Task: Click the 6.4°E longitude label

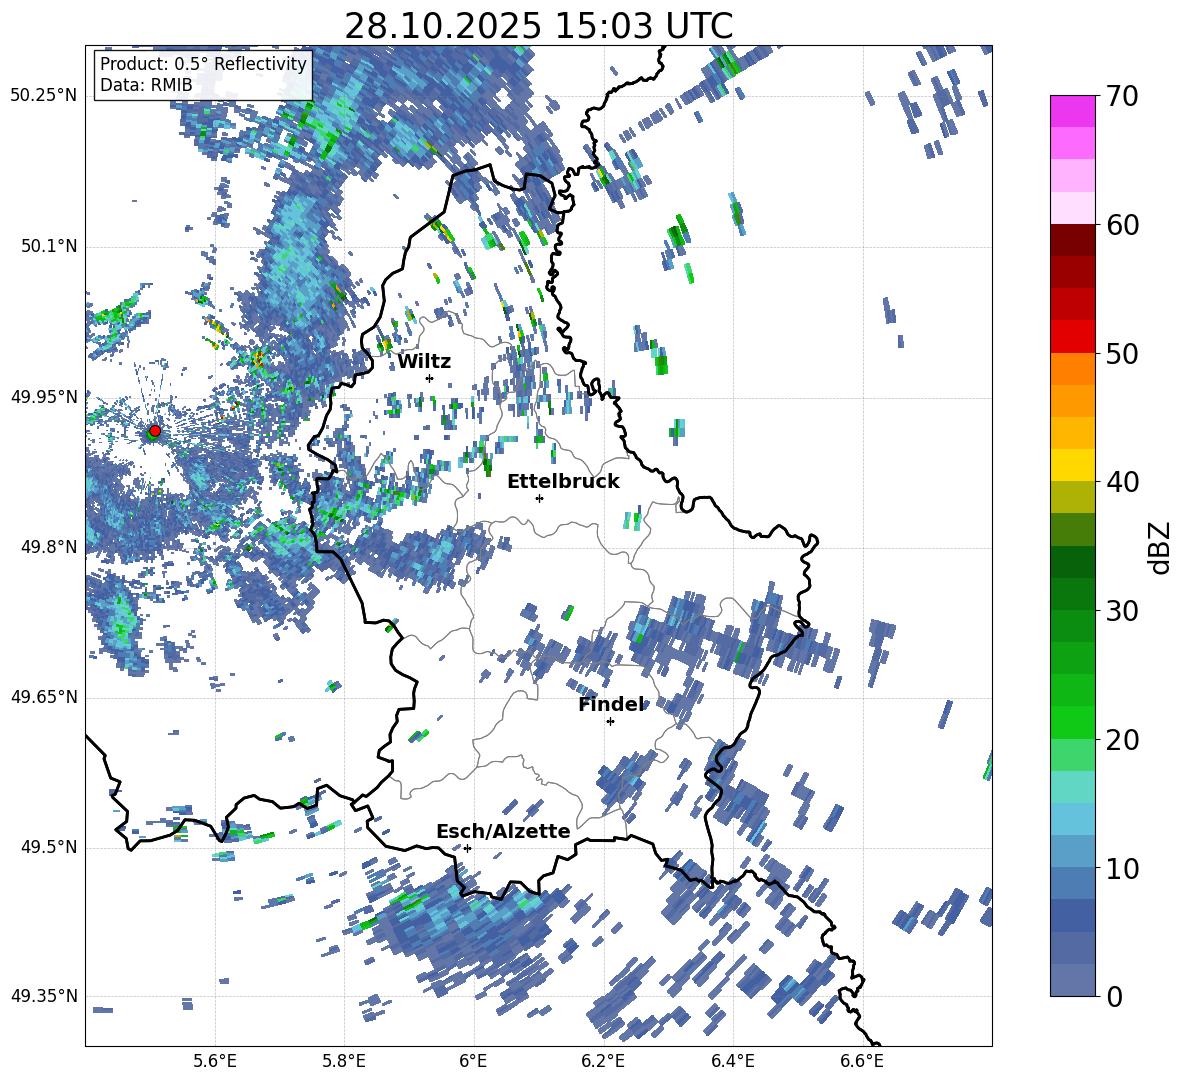Action: (732, 1062)
